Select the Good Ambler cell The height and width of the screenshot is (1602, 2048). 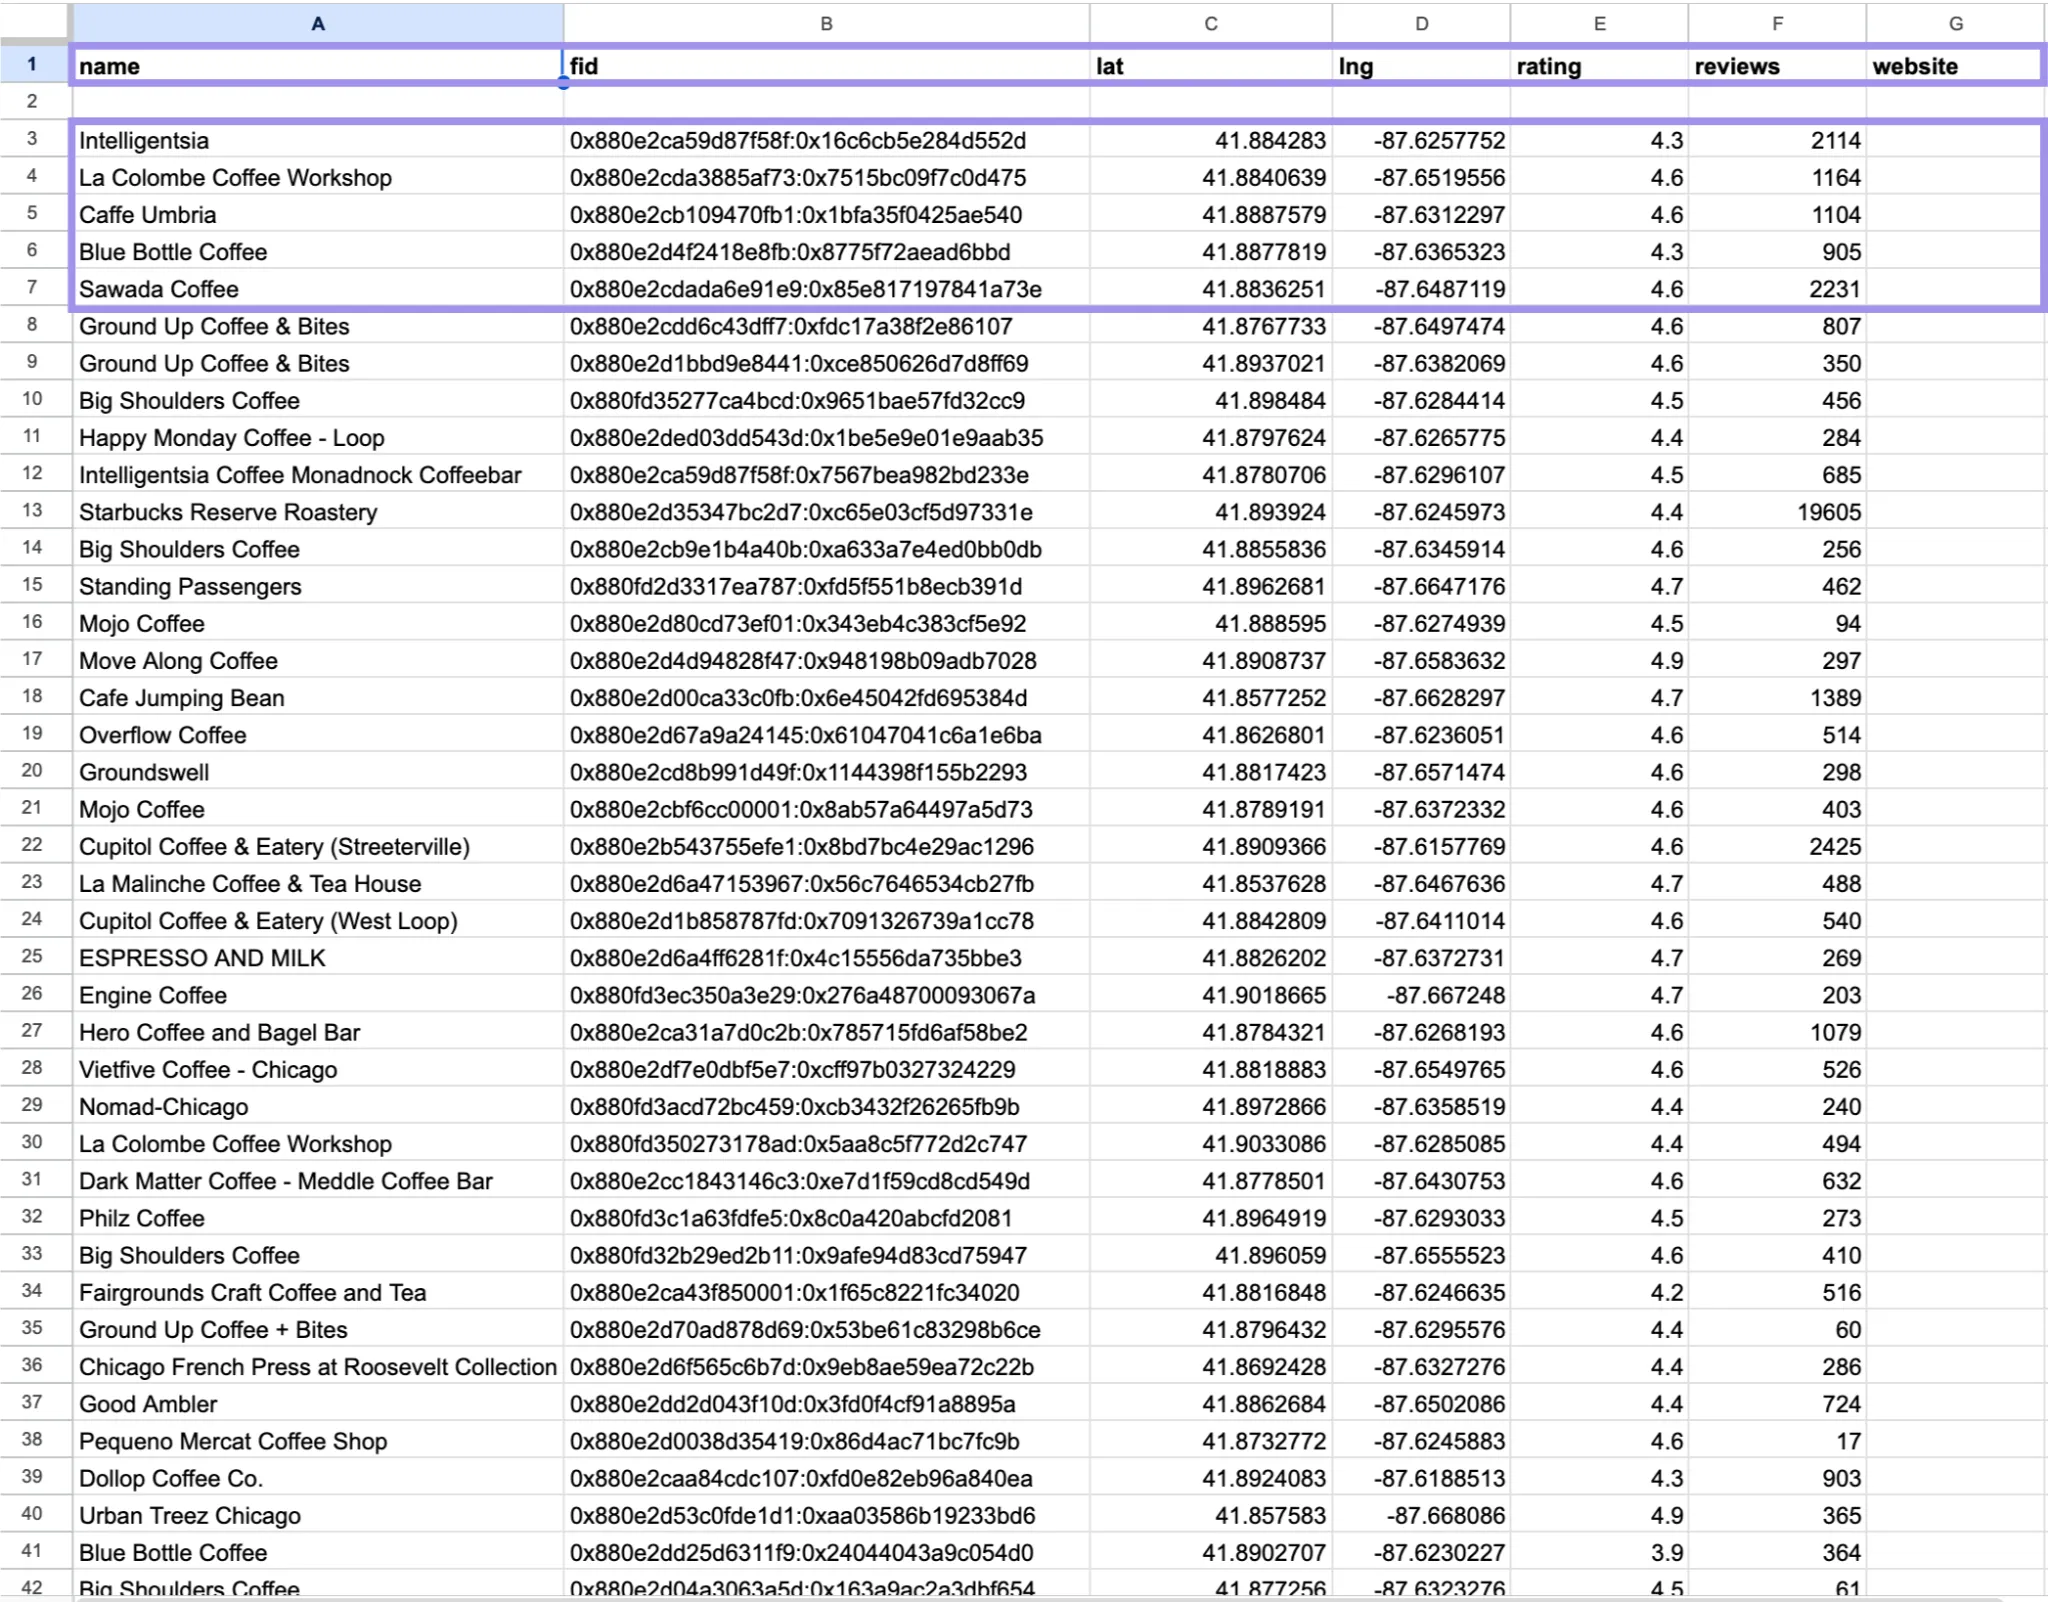(x=317, y=1403)
